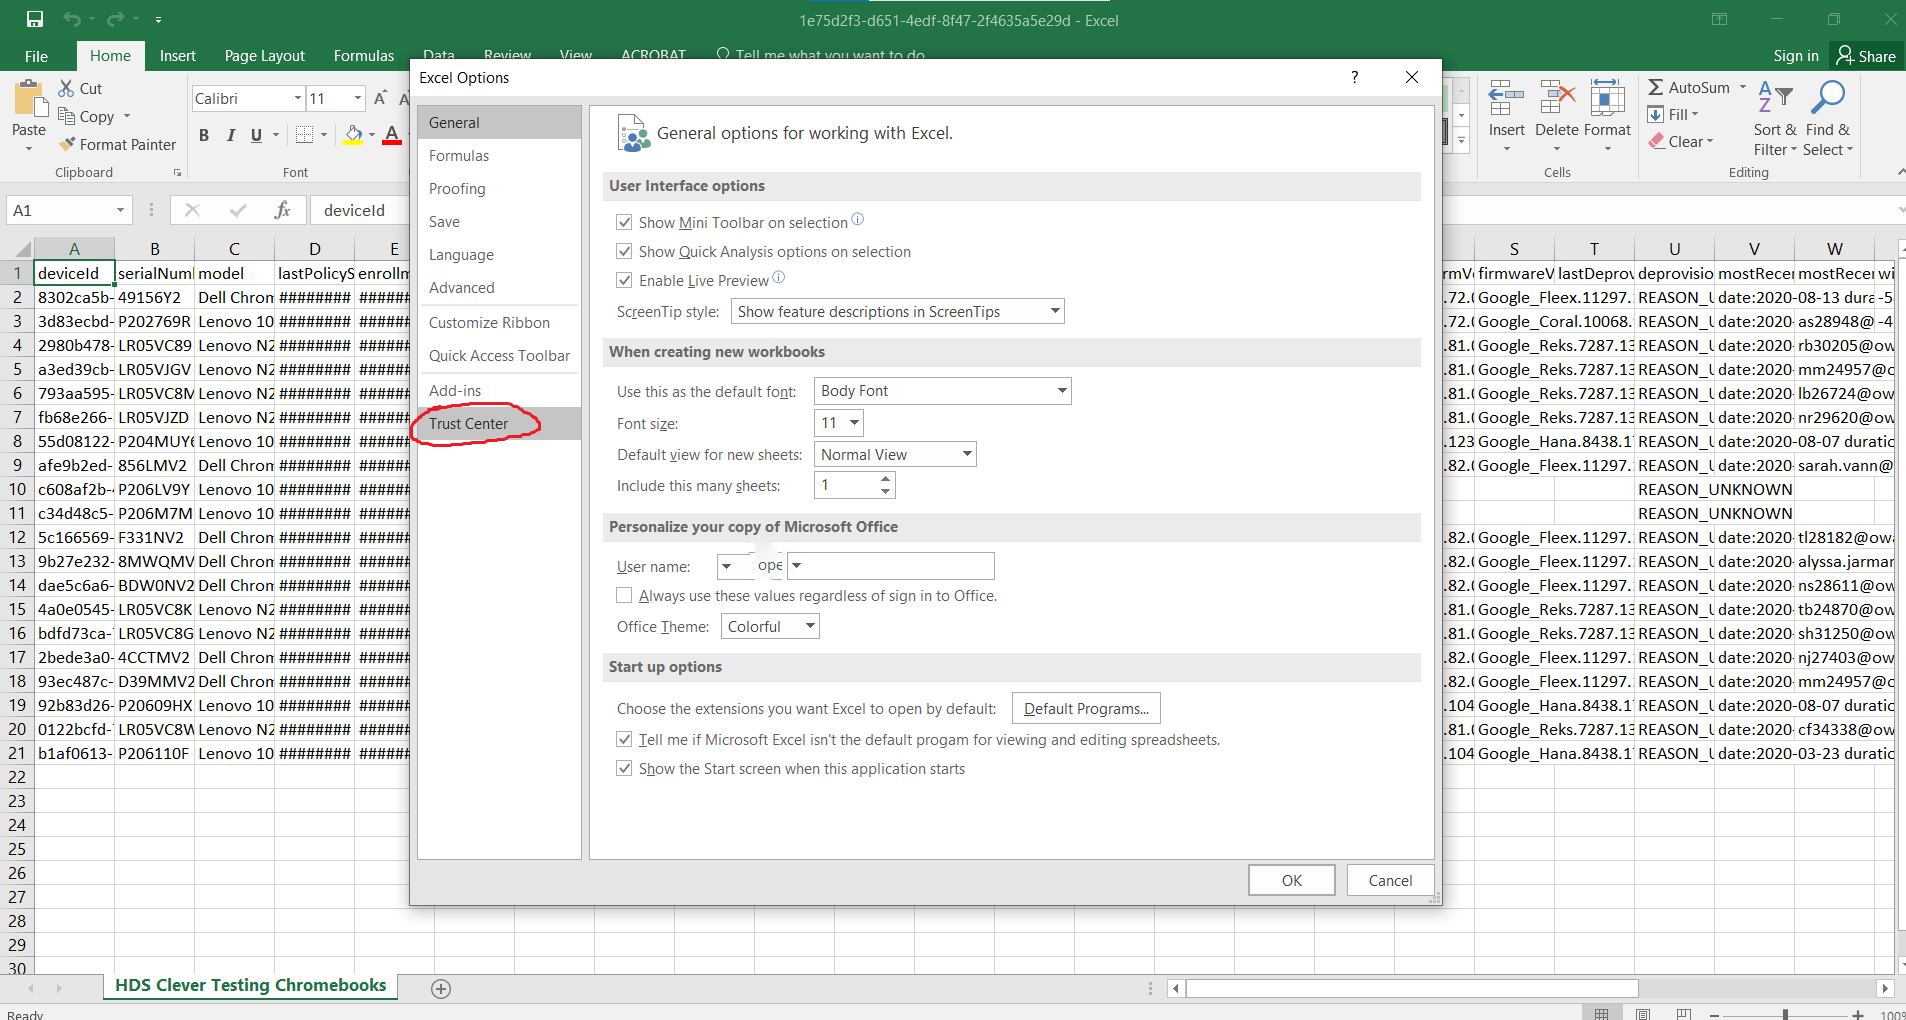Click the Undo arrow icon
This screenshot has height=1020, width=1906.
tap(71, 19)
